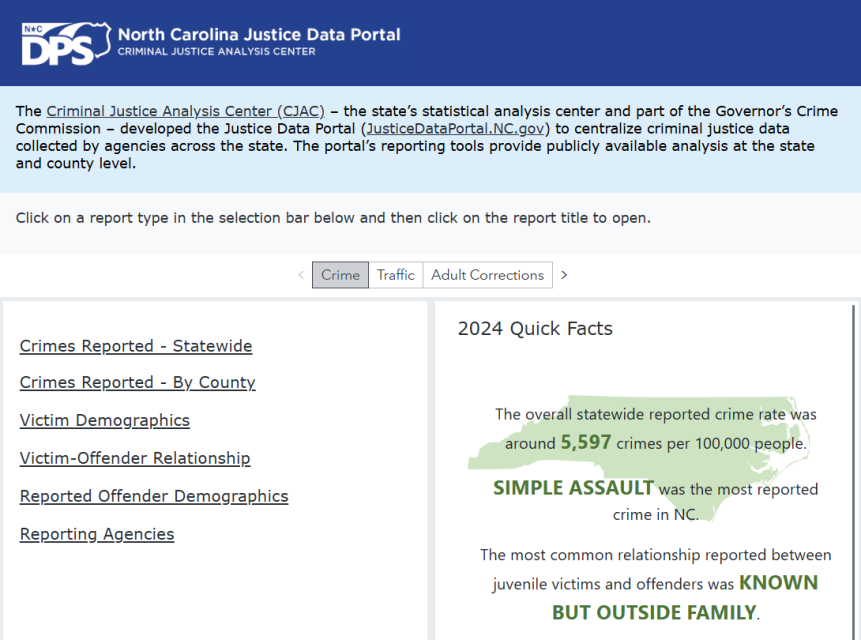Click the NC DPS shield logo

(62, 43)
